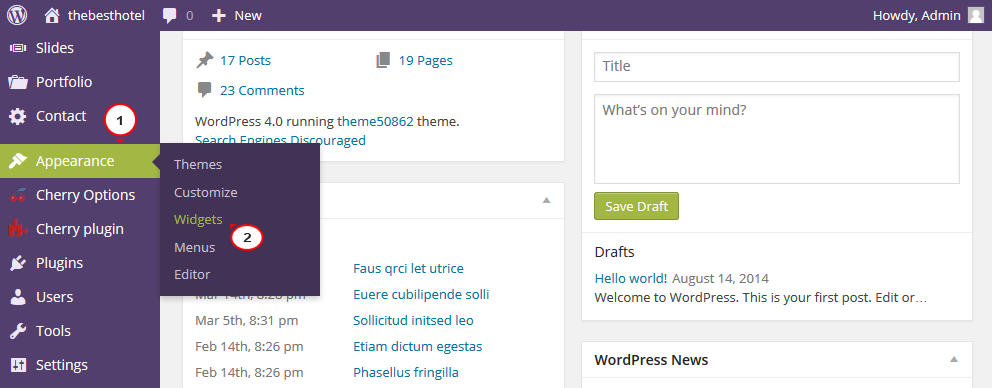
Task: Click the comment icon beside 23 Comments
Action: 204,90
